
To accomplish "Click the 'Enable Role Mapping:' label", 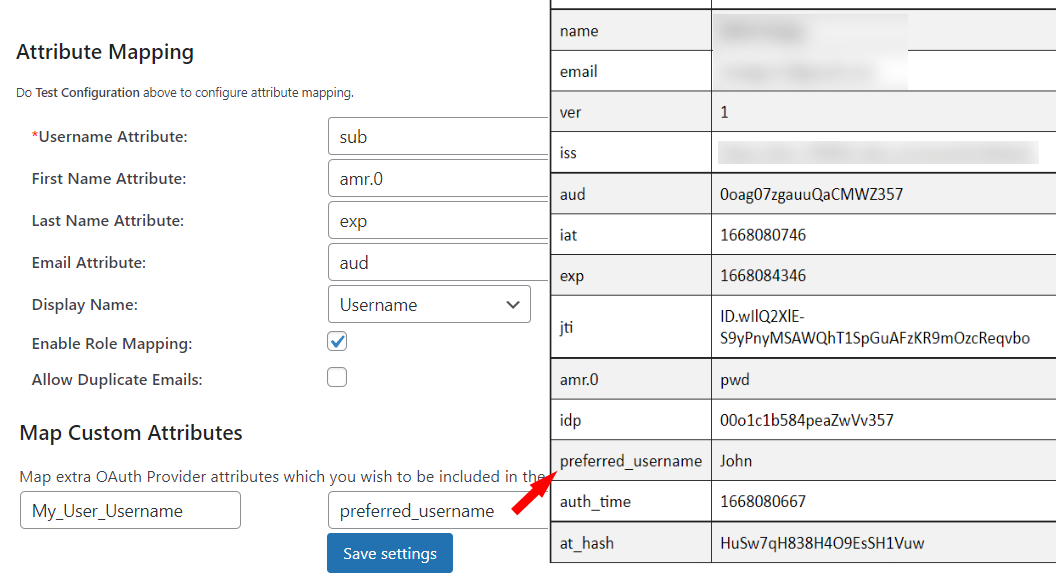I will coord(112,344).
